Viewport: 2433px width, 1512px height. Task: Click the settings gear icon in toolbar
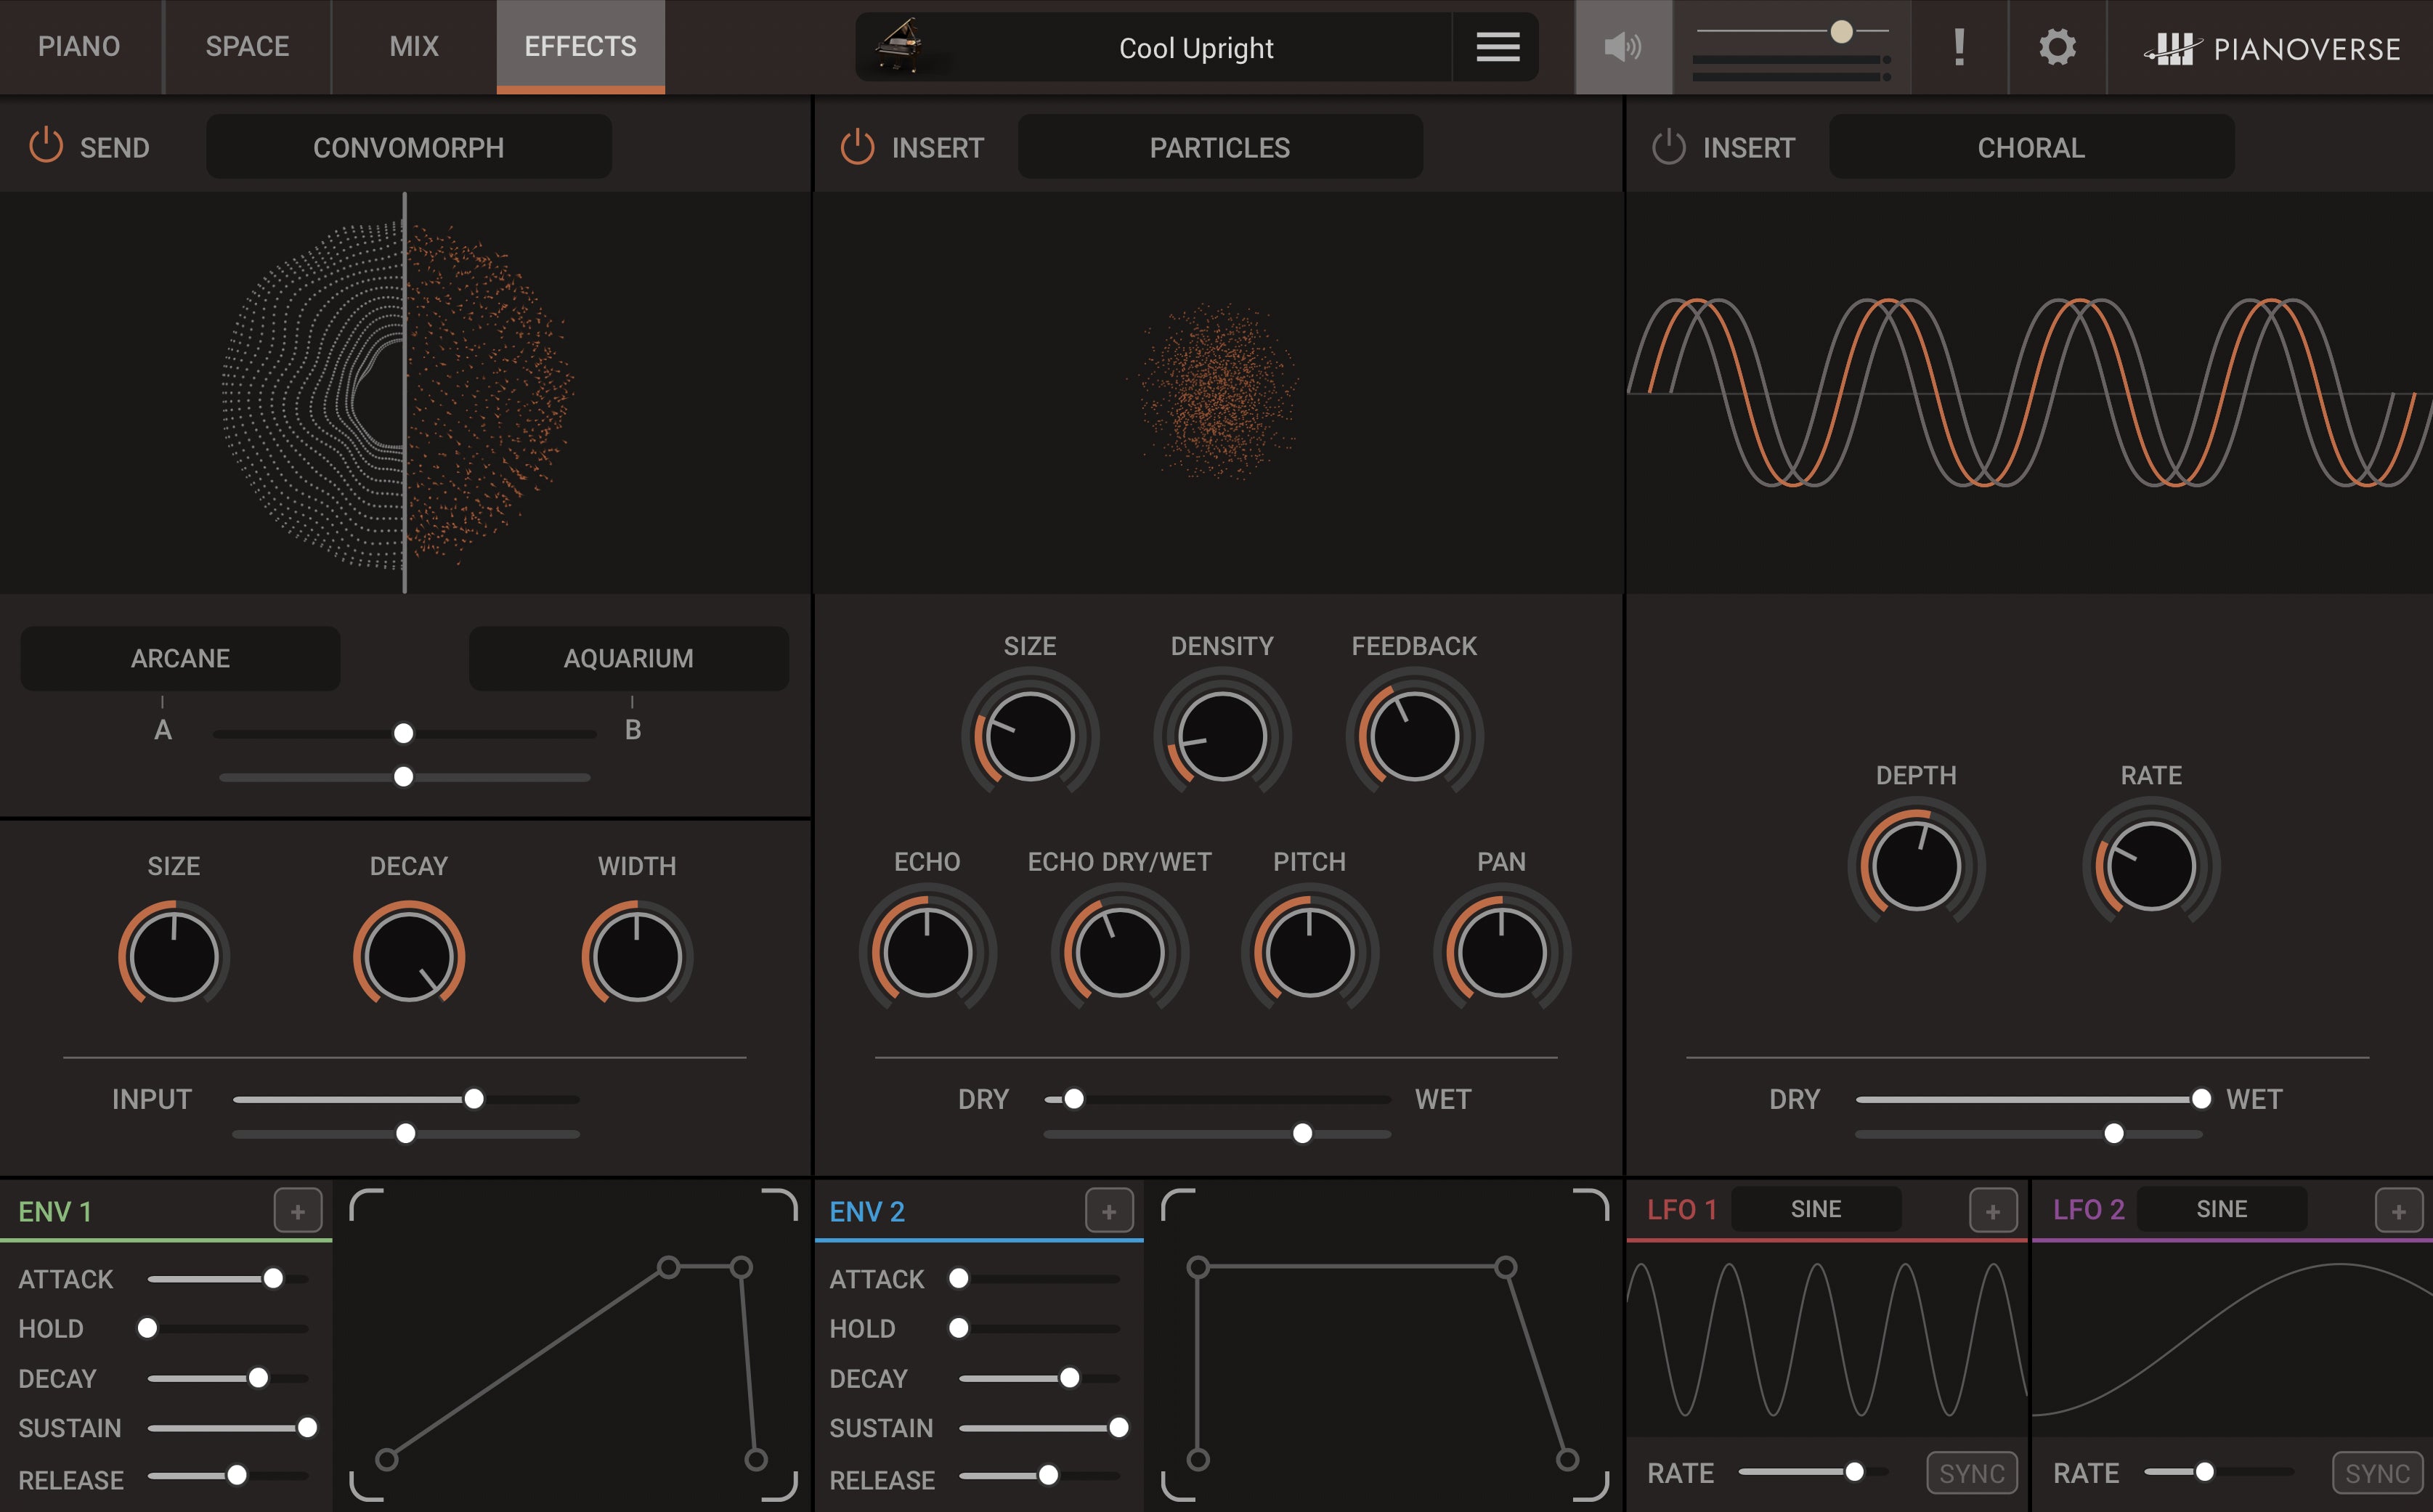coord(2057,47)
